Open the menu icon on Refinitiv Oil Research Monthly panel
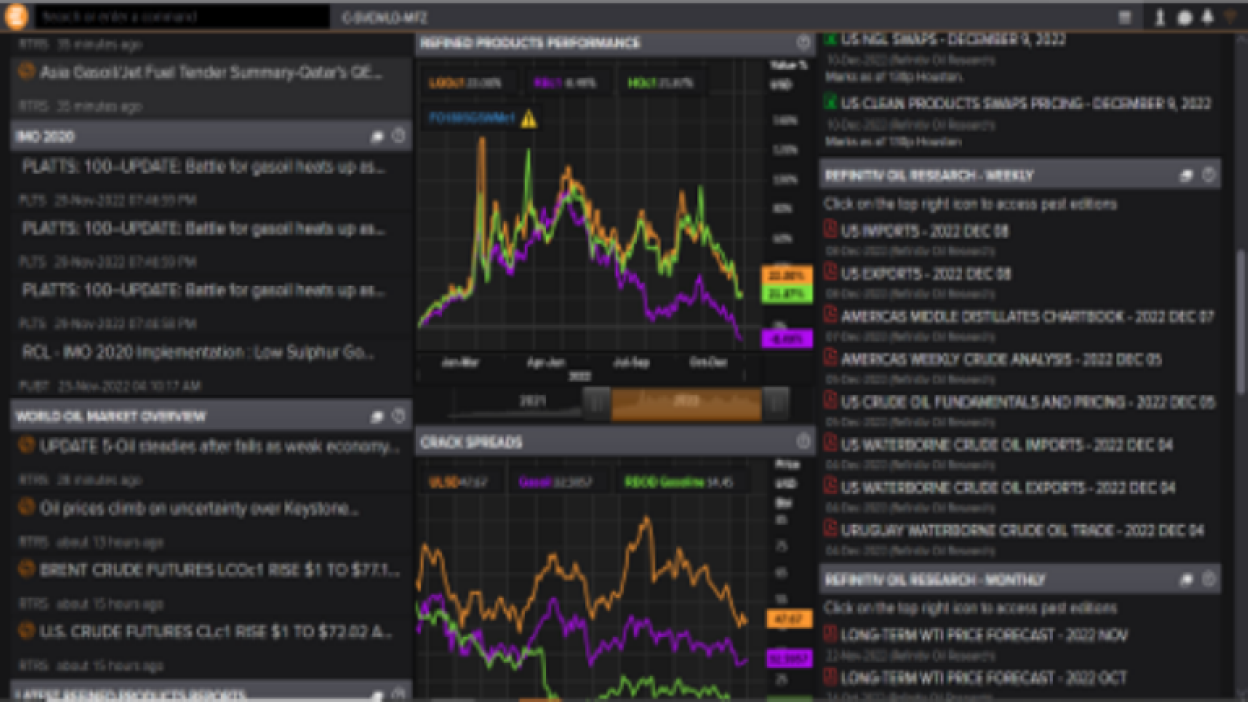Image resolution: width=1248 pixels, height=702 pixels. 1187,579
